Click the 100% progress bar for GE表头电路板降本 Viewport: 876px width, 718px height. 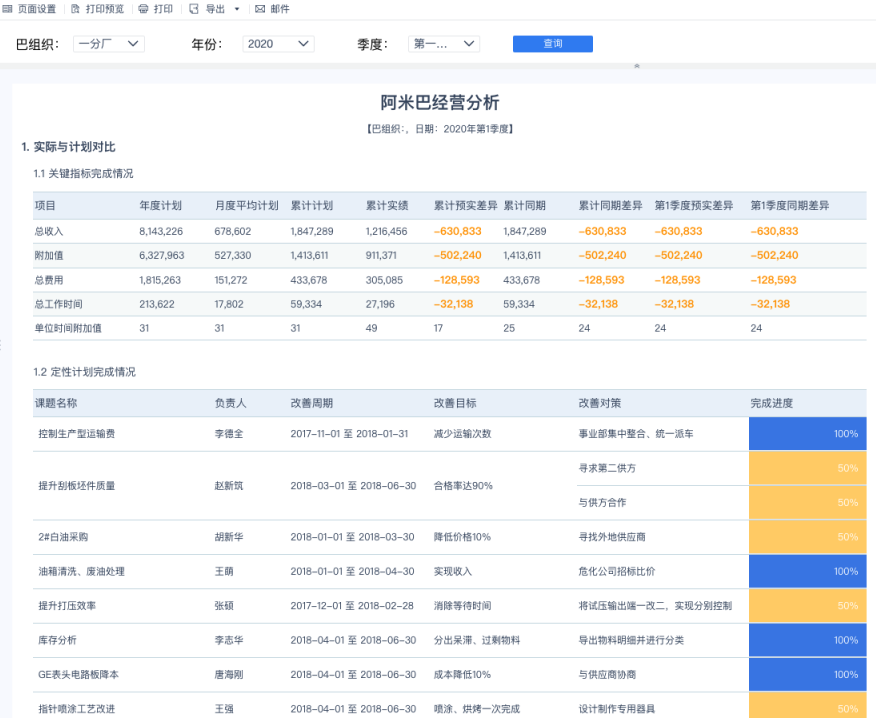pos(807,674)
